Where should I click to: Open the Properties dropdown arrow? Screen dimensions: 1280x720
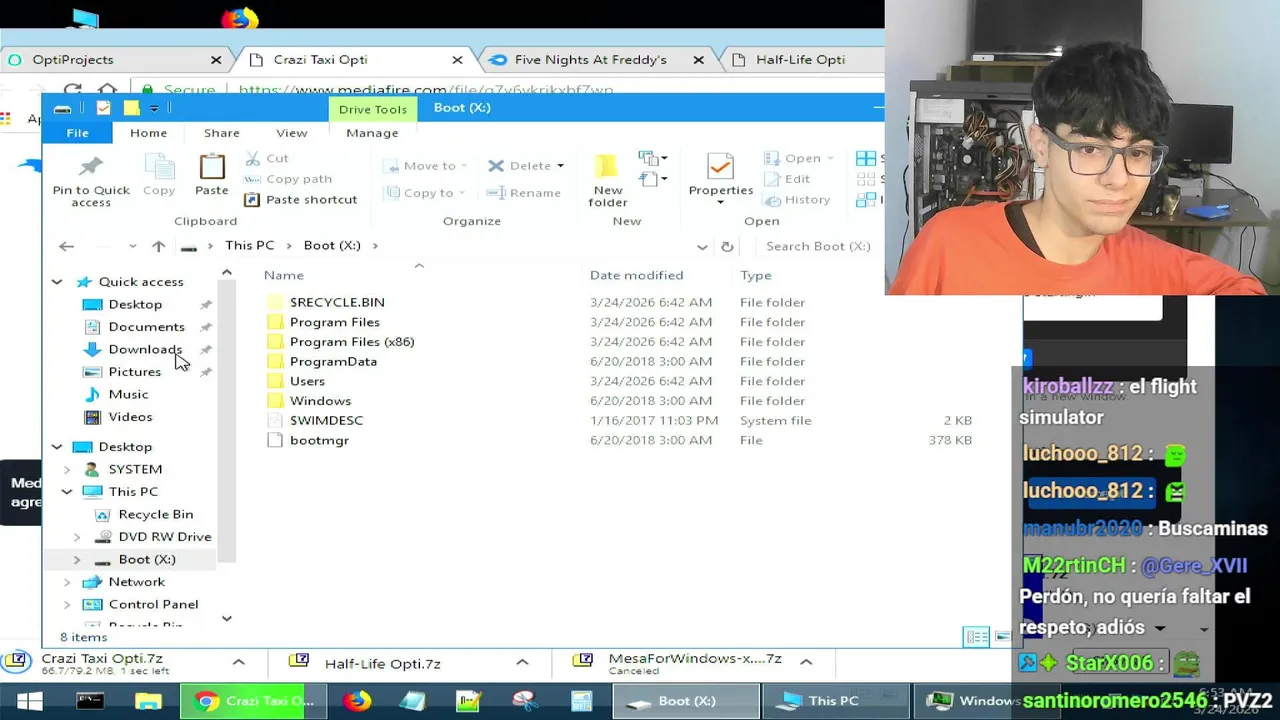720,203
